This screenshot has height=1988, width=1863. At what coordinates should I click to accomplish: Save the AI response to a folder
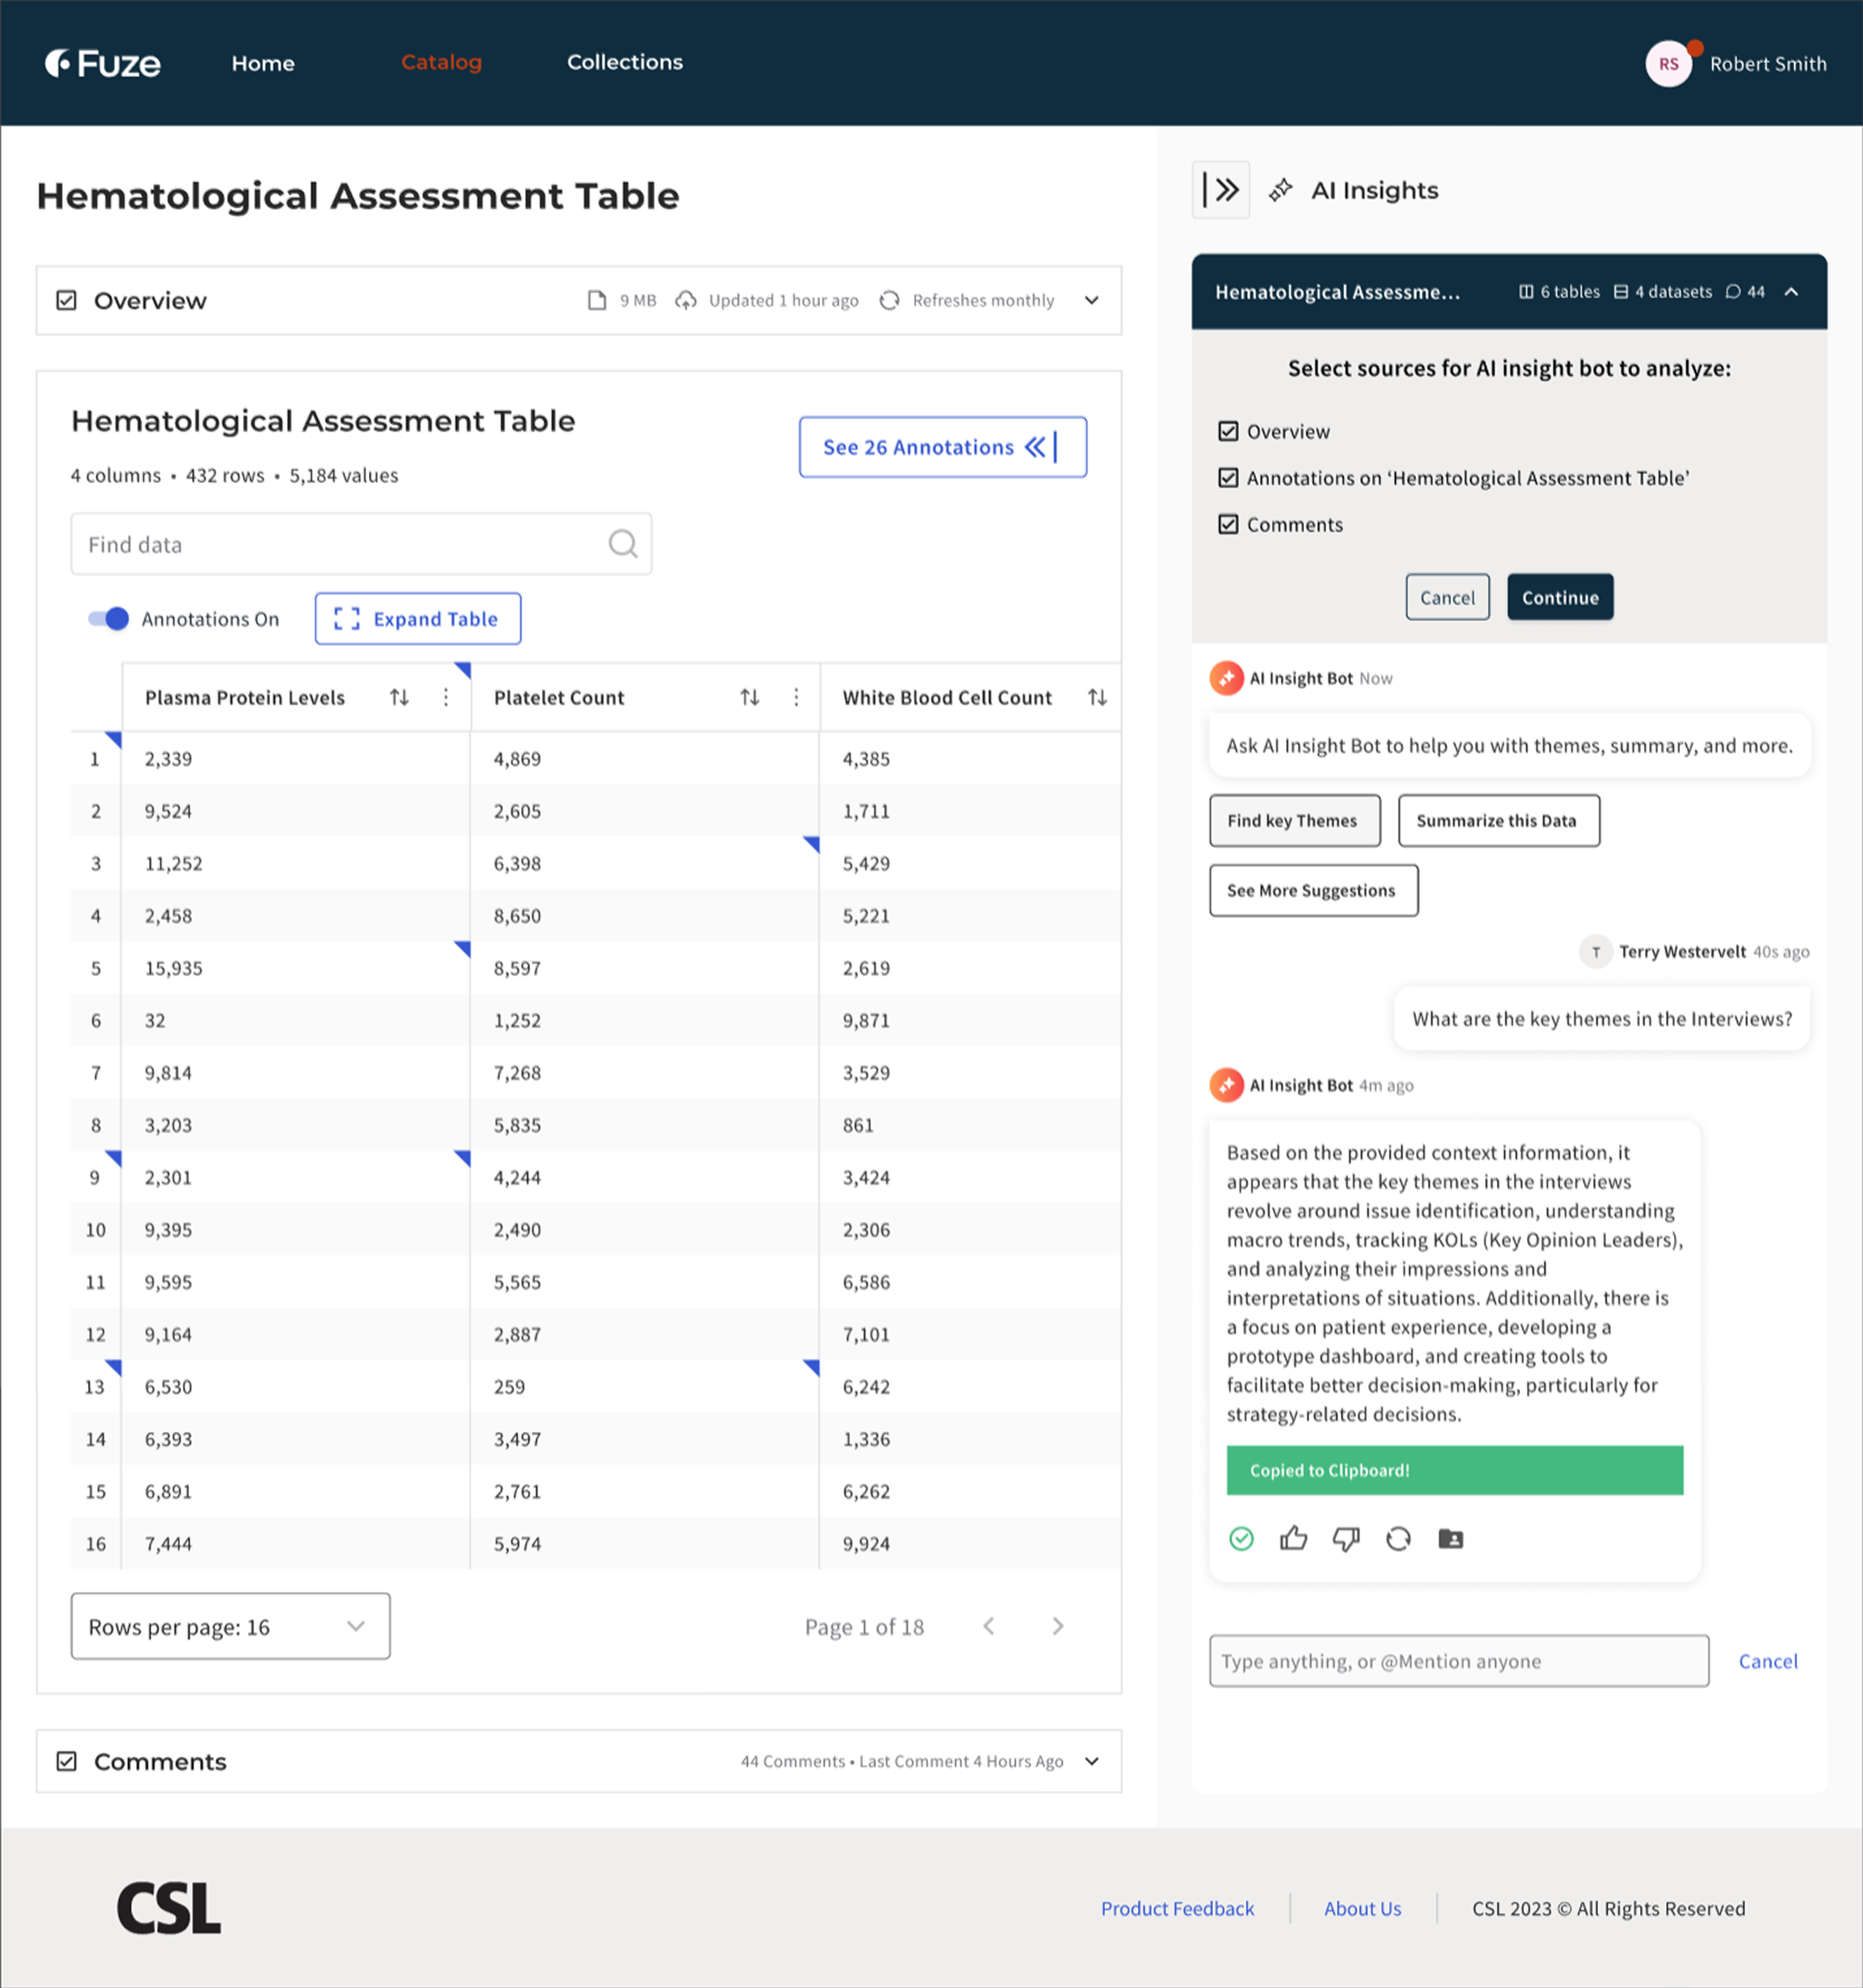pyautogui.click(x=1451, y=1539)
